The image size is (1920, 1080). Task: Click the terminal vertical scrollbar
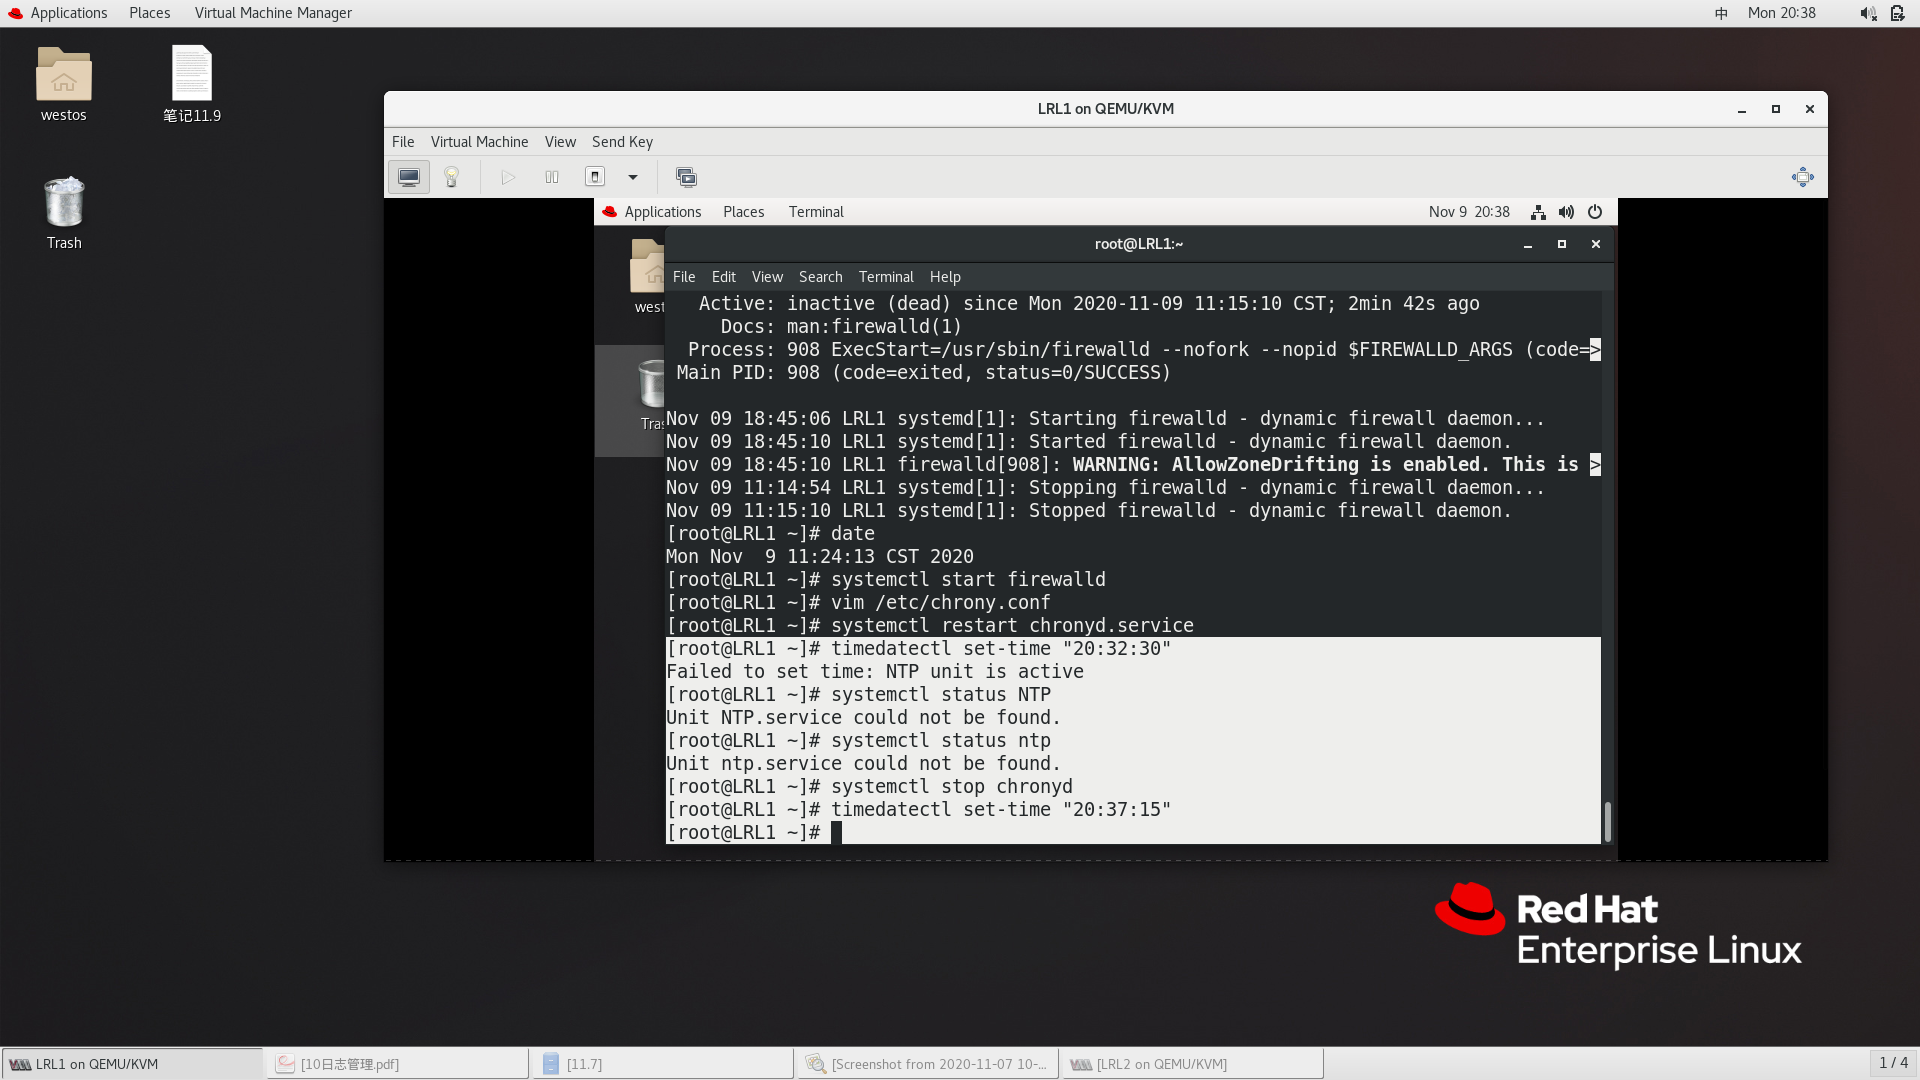coord(1607,820)
